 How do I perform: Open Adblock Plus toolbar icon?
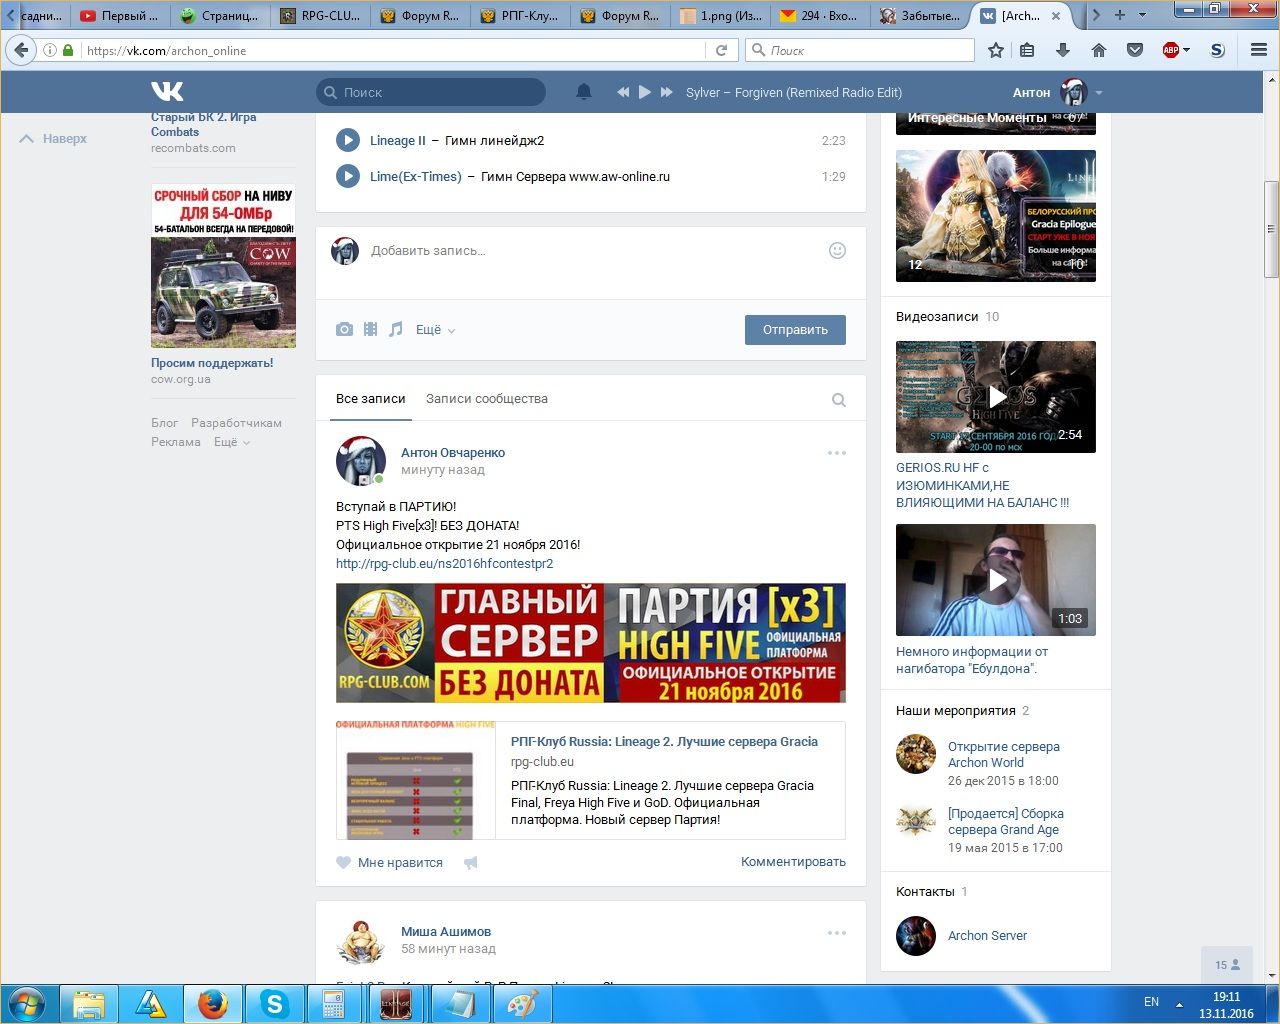(x=1171, y=50)
